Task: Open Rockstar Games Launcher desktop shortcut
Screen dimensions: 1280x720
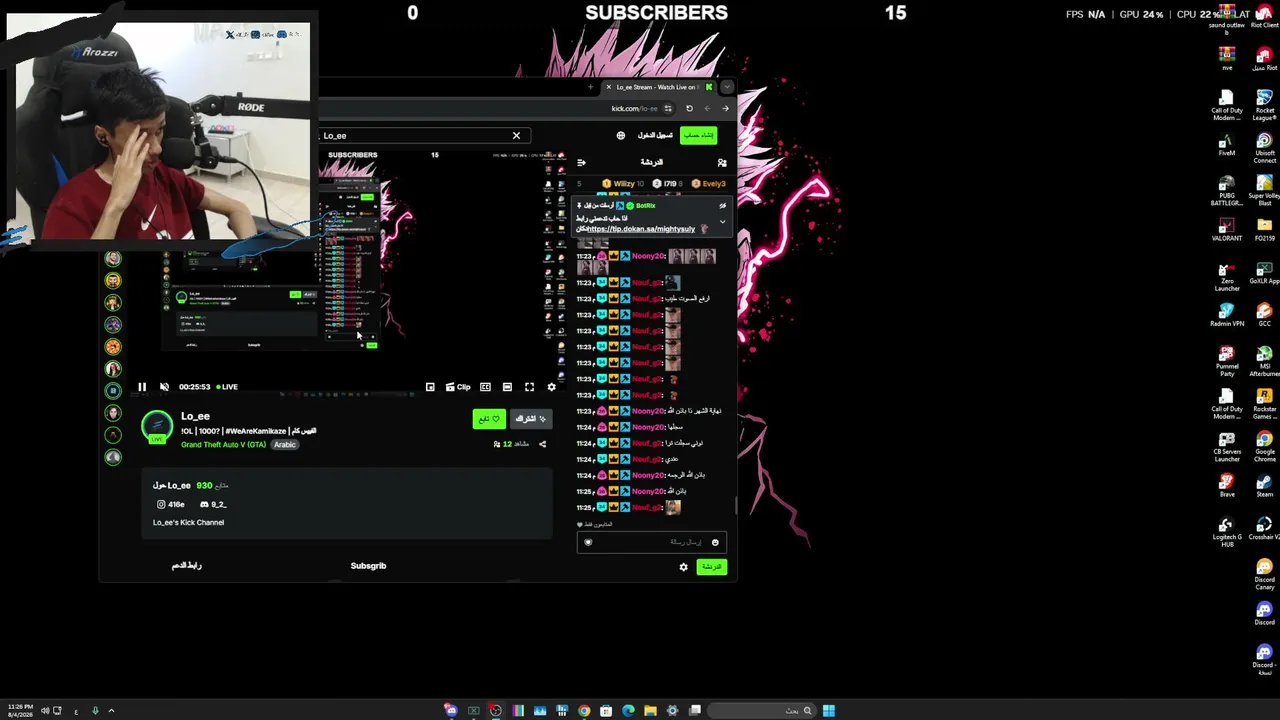Action: pos(1264,403)
